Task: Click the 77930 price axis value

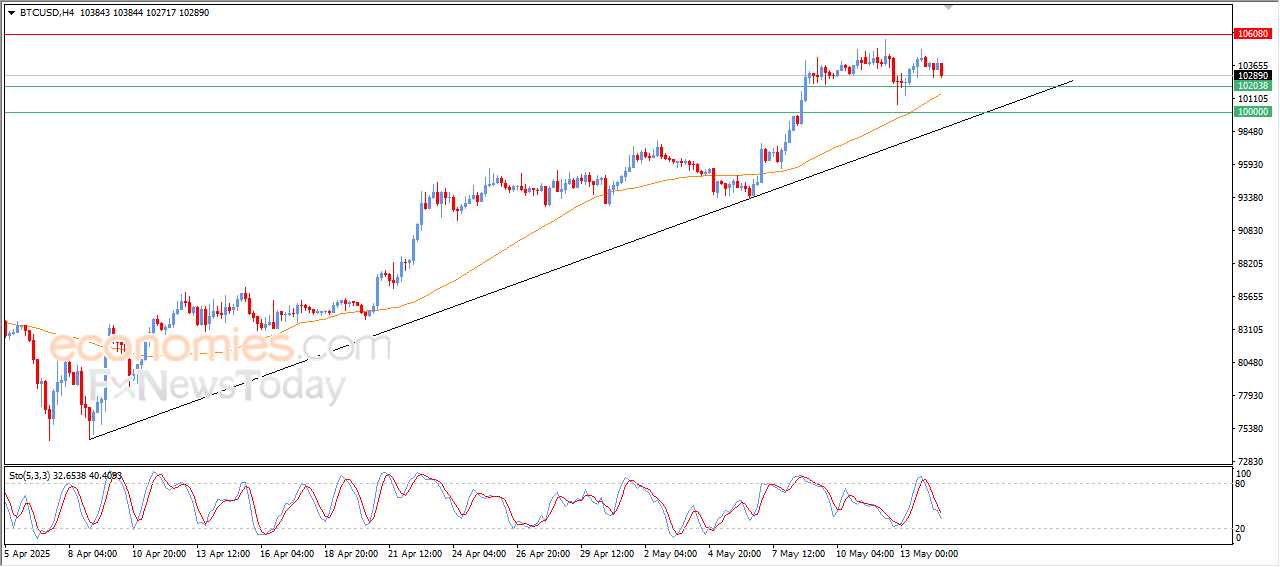Action: 1251,396
